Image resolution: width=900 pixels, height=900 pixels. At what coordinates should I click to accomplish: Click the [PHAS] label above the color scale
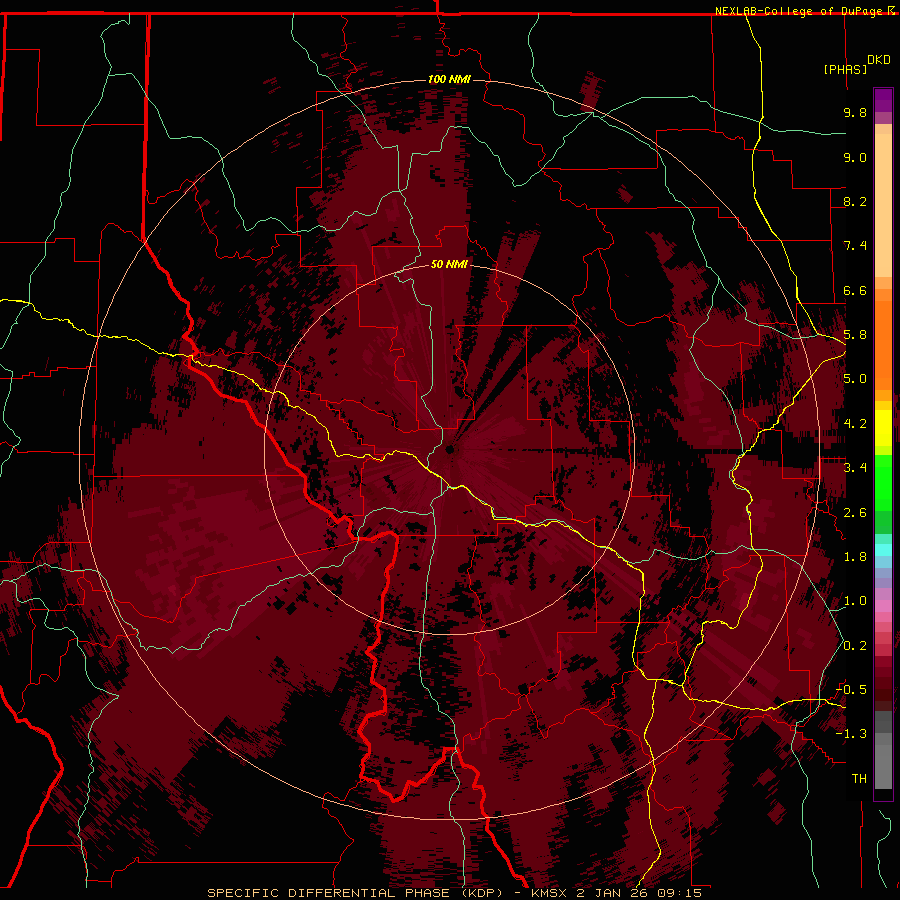pyautogui.click(x=845, y=69)
